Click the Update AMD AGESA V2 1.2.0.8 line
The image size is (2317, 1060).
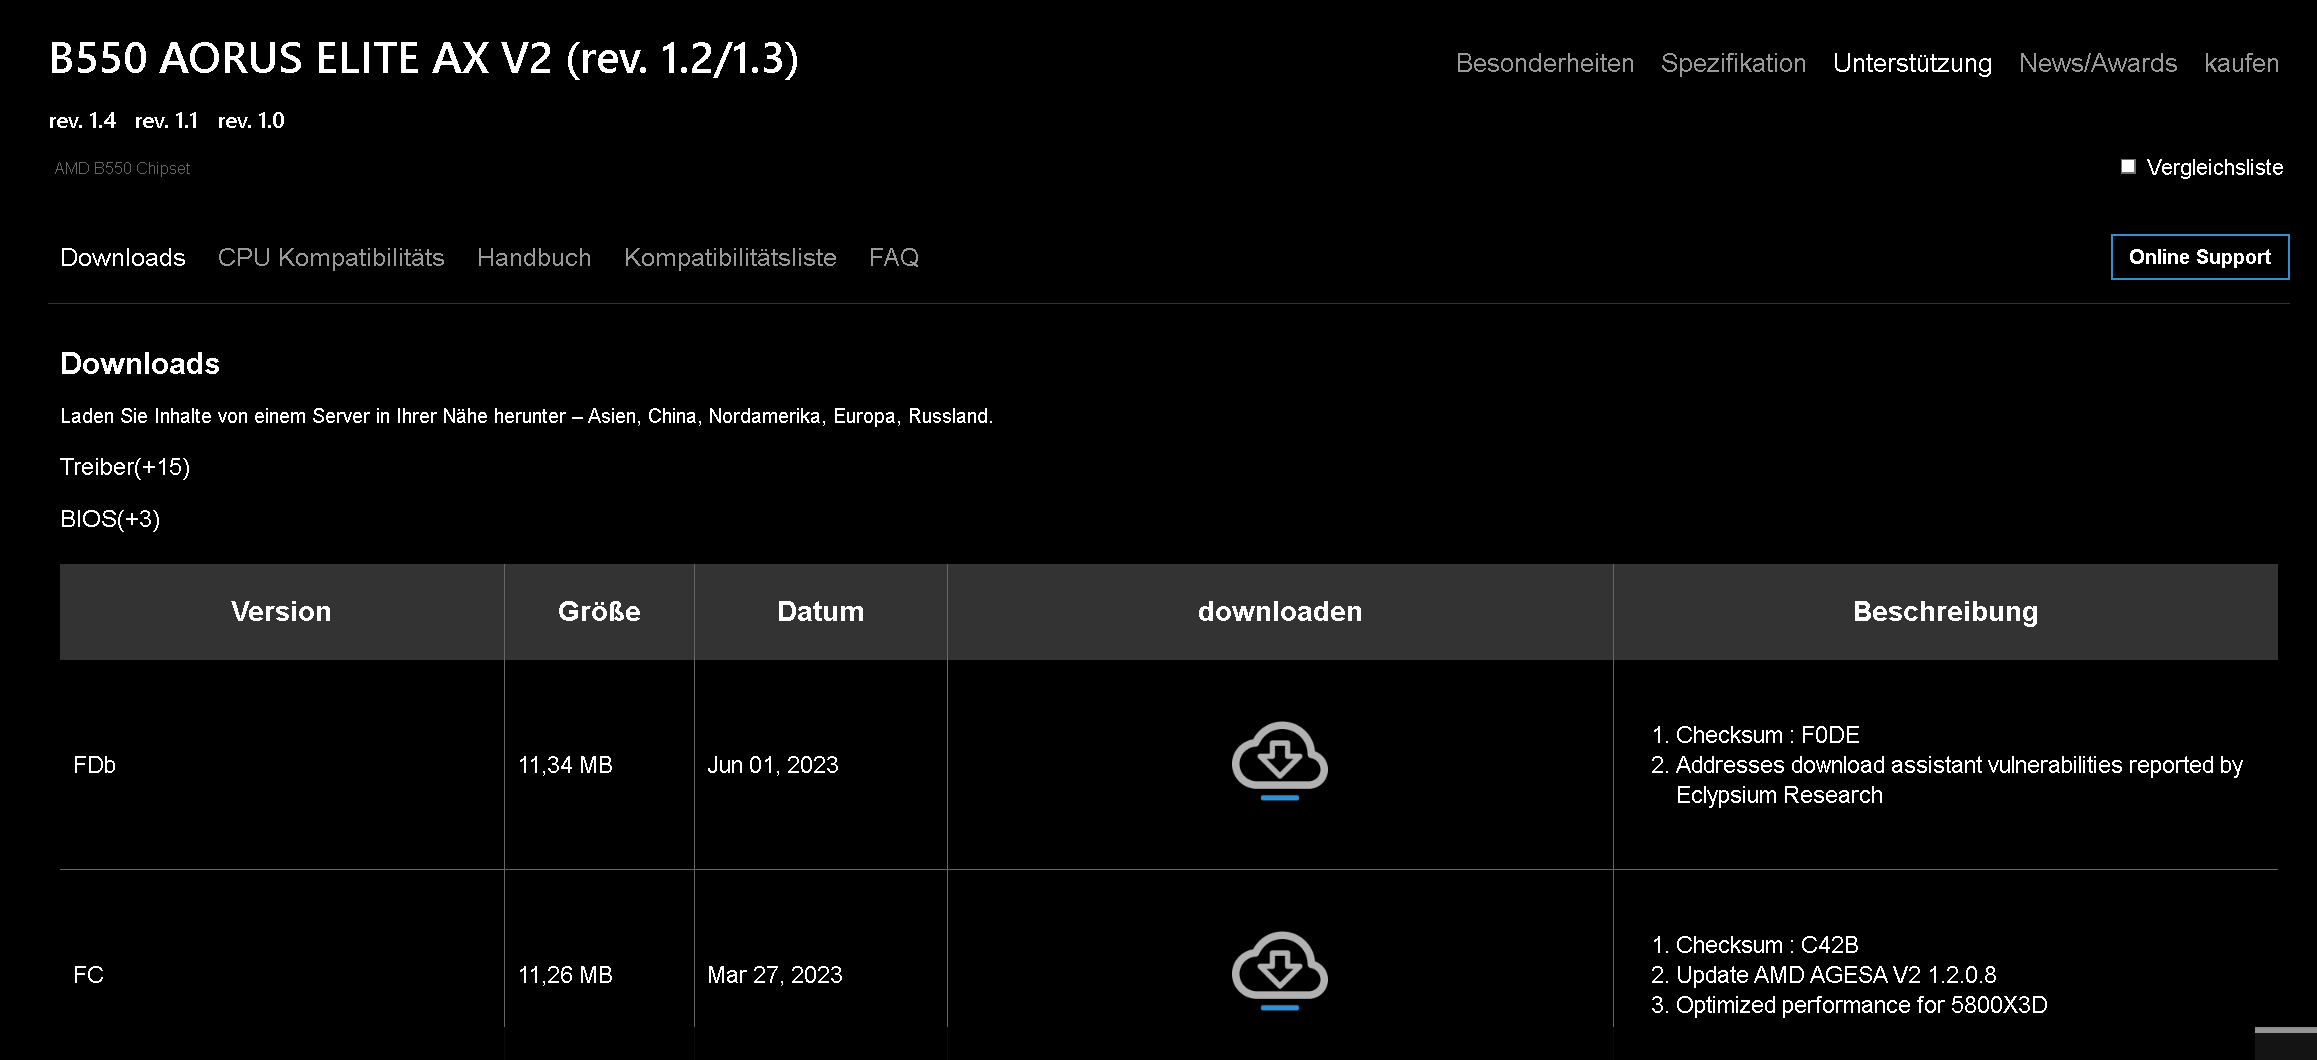(1836, 975)
